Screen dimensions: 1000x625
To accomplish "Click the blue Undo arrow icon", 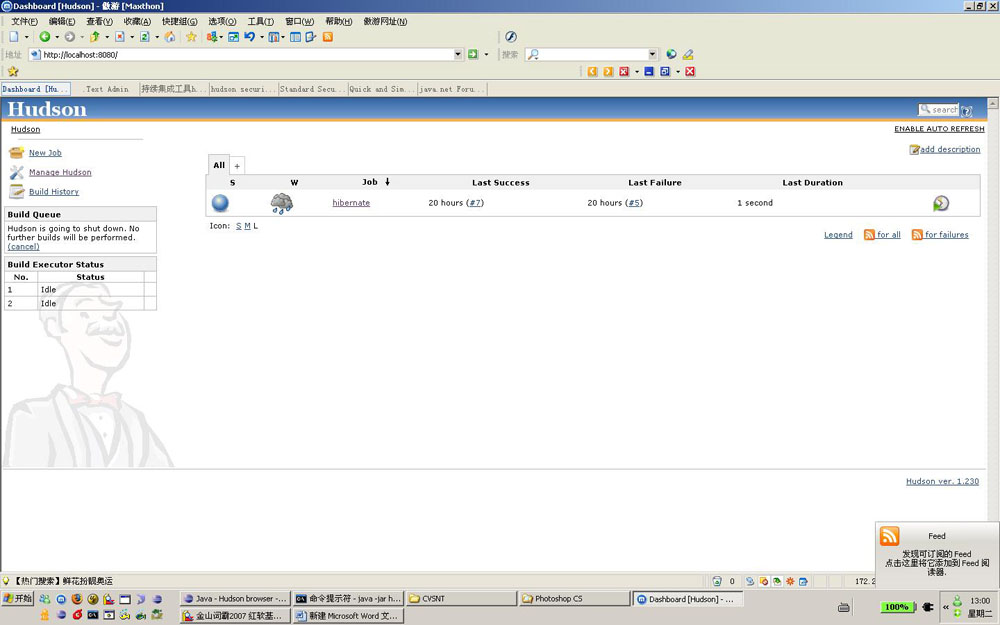I will (249, 37).
